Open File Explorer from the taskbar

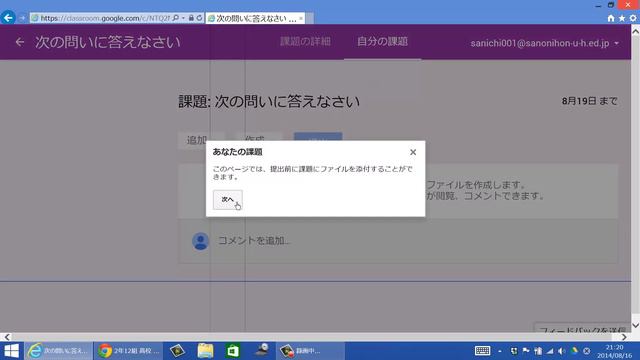coord(205,351)
